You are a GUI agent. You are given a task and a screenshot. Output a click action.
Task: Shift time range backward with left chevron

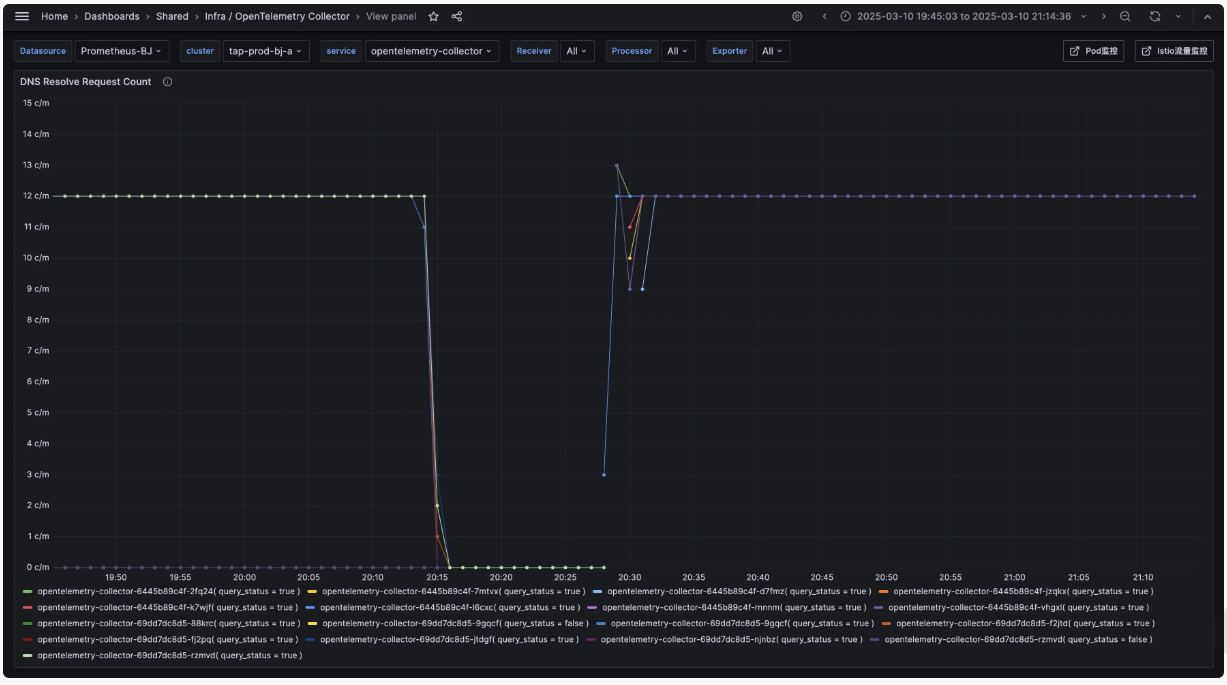(x=824, y=16)
